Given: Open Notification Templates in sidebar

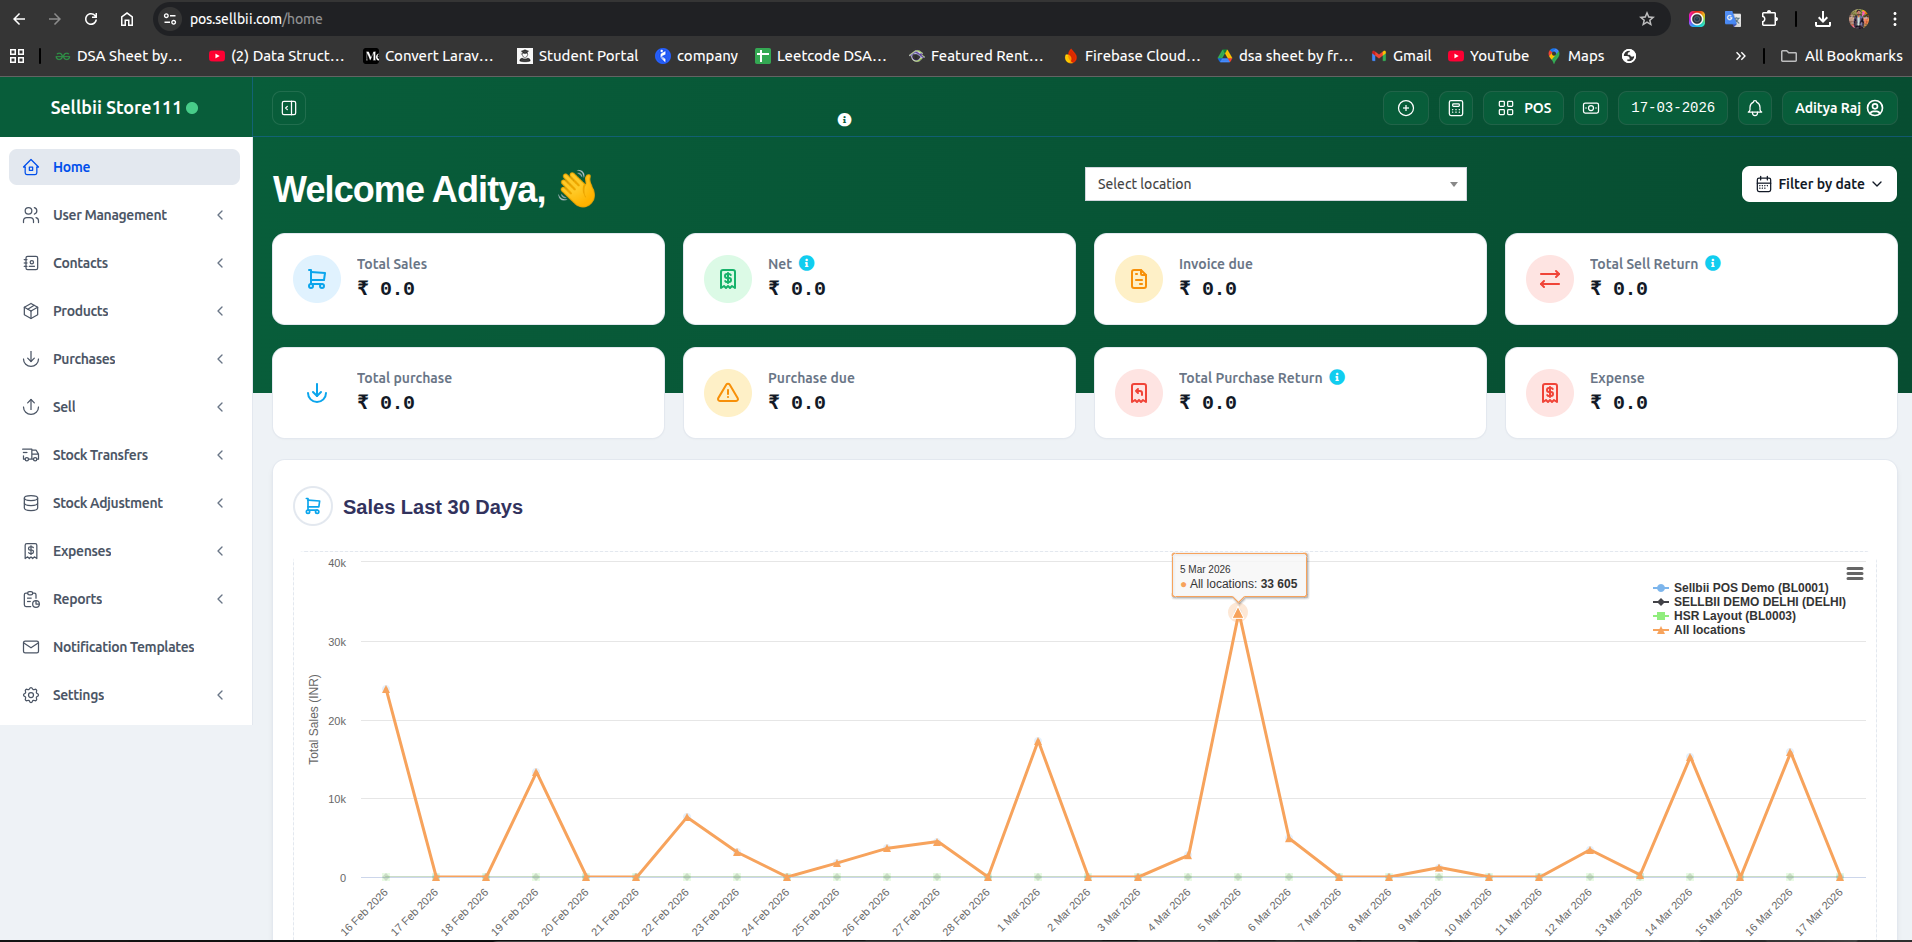Looking at the screenshot, I should tap(123, 647).
